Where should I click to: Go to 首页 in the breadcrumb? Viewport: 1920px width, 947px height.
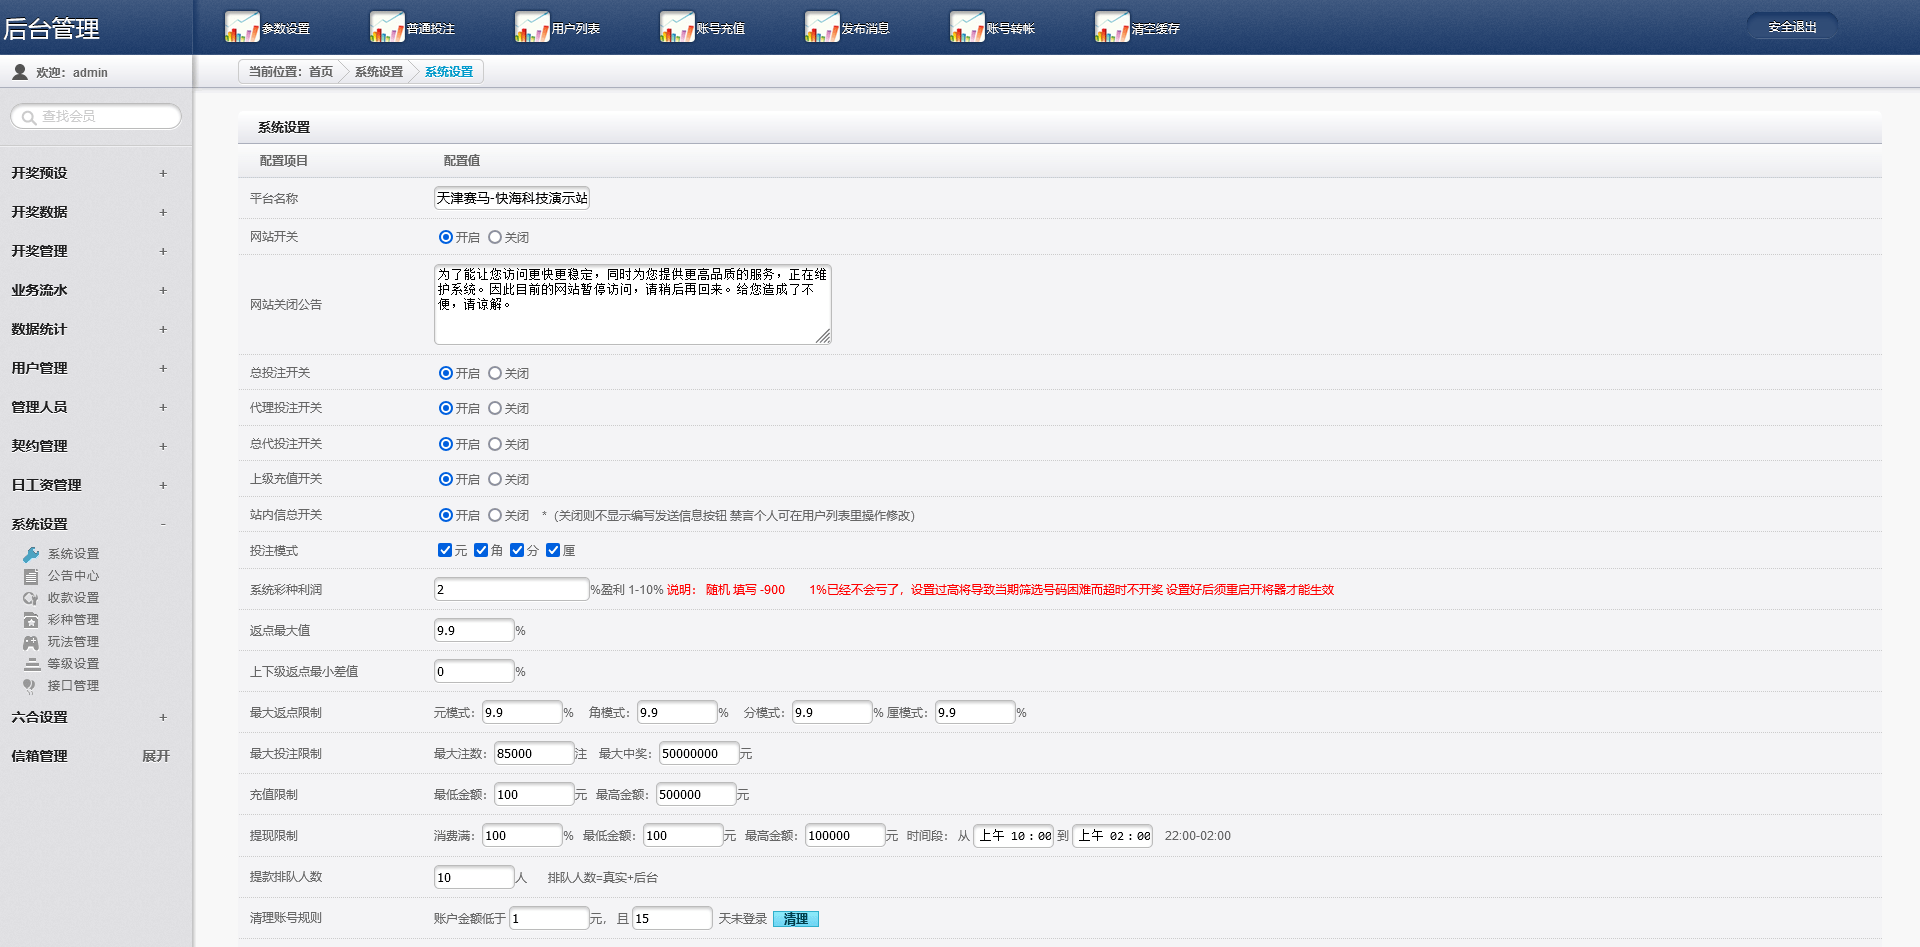(x=320, y=72)
